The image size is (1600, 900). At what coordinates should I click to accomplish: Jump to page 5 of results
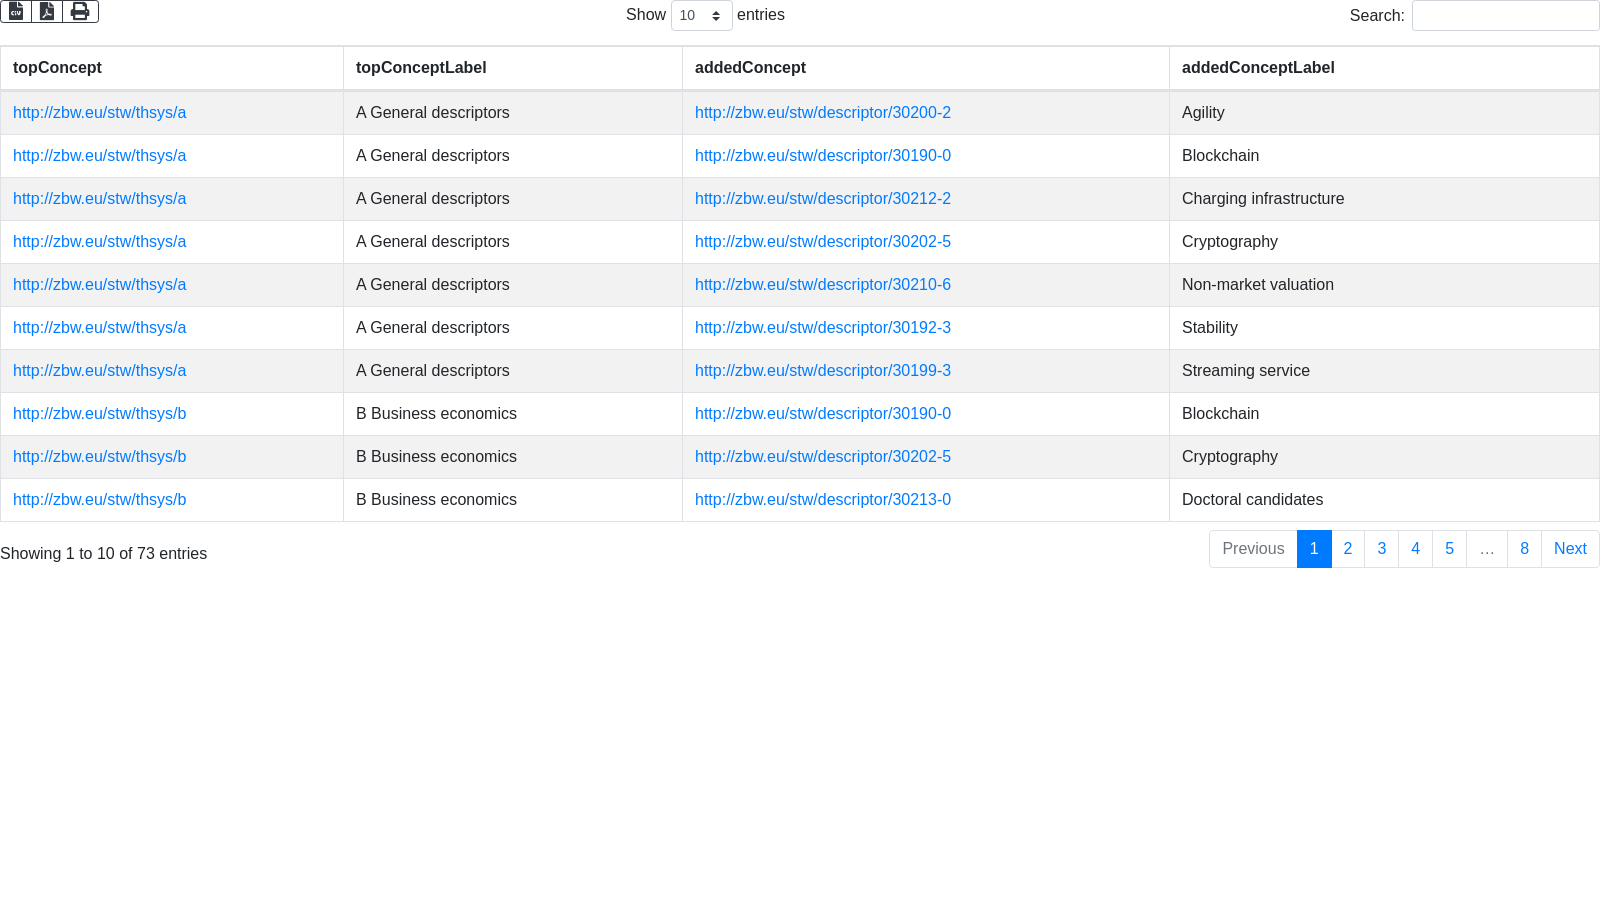click(1449, 549)
